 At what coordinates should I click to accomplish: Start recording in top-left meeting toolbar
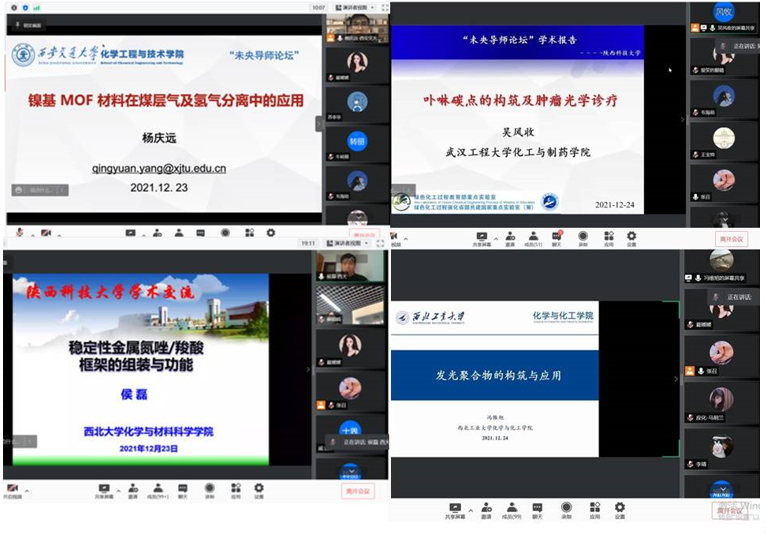225,233
